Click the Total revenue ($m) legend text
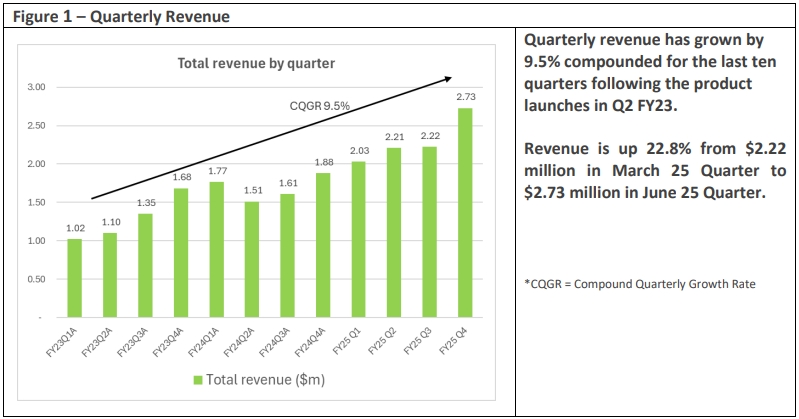799x419 pixels. (265, 380)
